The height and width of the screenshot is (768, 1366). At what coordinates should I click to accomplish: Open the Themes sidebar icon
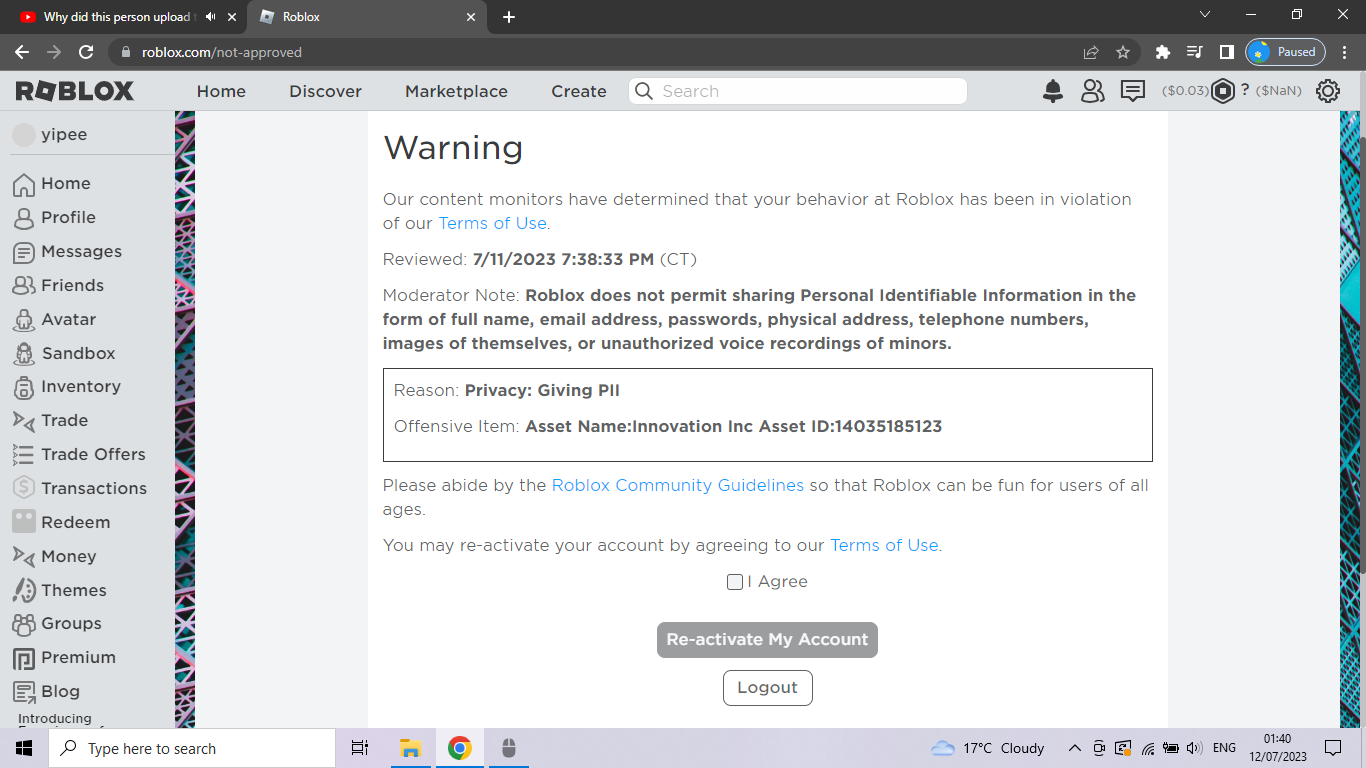[24, 590]
